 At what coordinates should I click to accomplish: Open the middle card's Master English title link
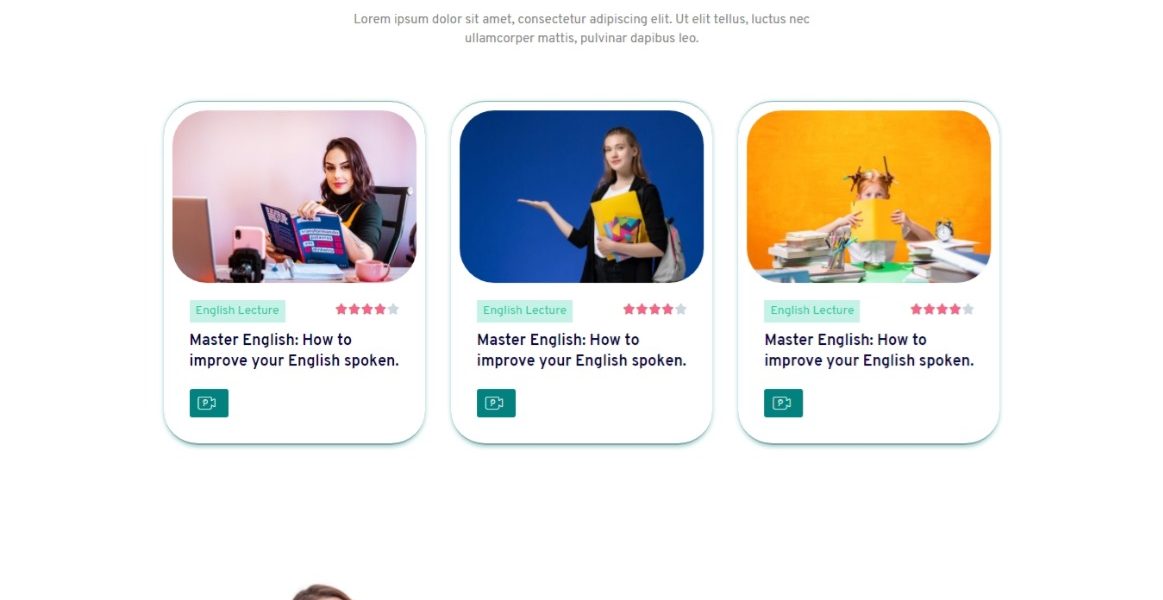(x=581, y=350)
